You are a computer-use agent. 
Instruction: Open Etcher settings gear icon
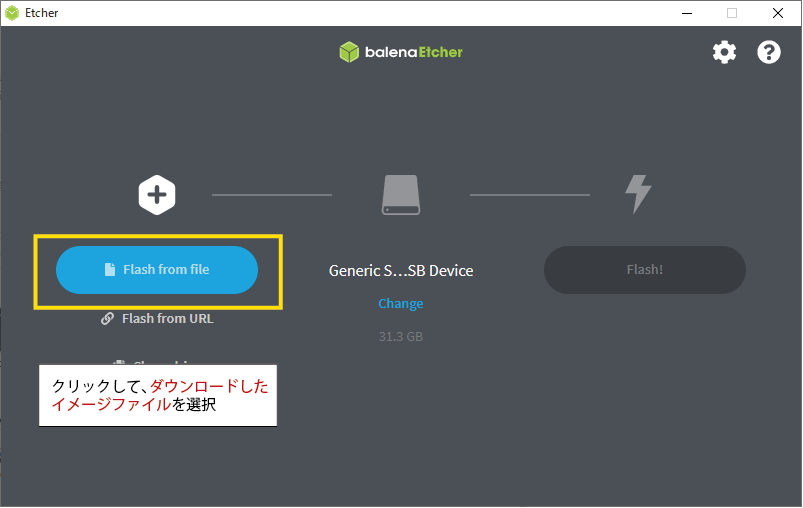click(724, 52)
